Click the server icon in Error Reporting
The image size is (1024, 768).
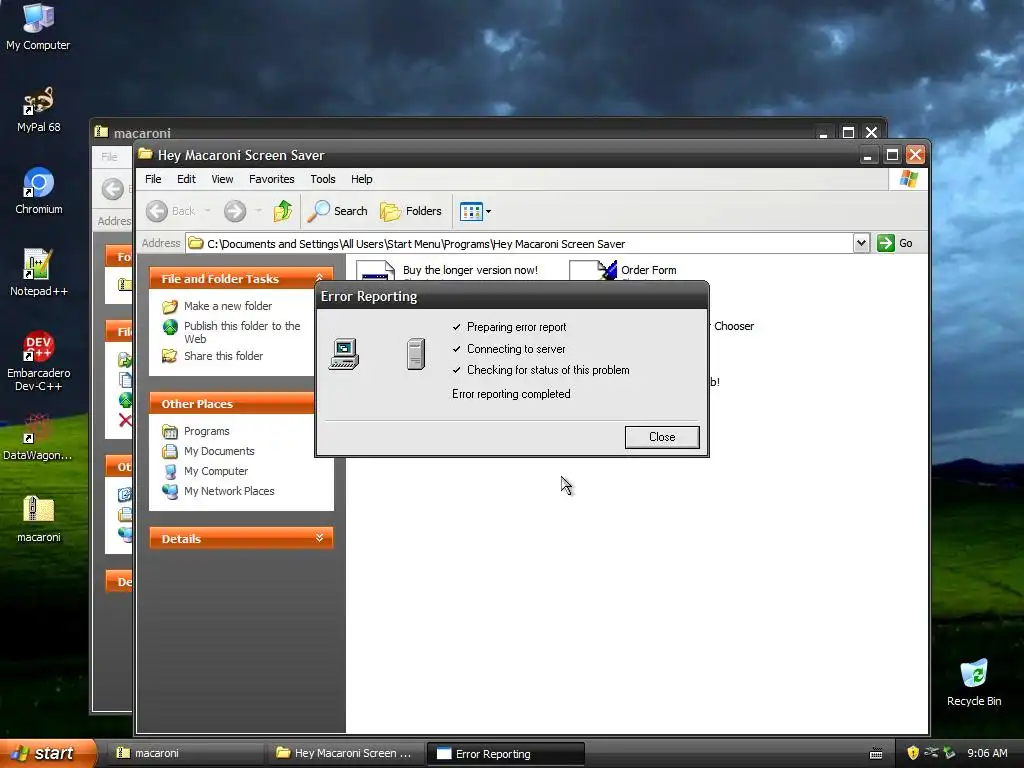click(x=416, y=354)
